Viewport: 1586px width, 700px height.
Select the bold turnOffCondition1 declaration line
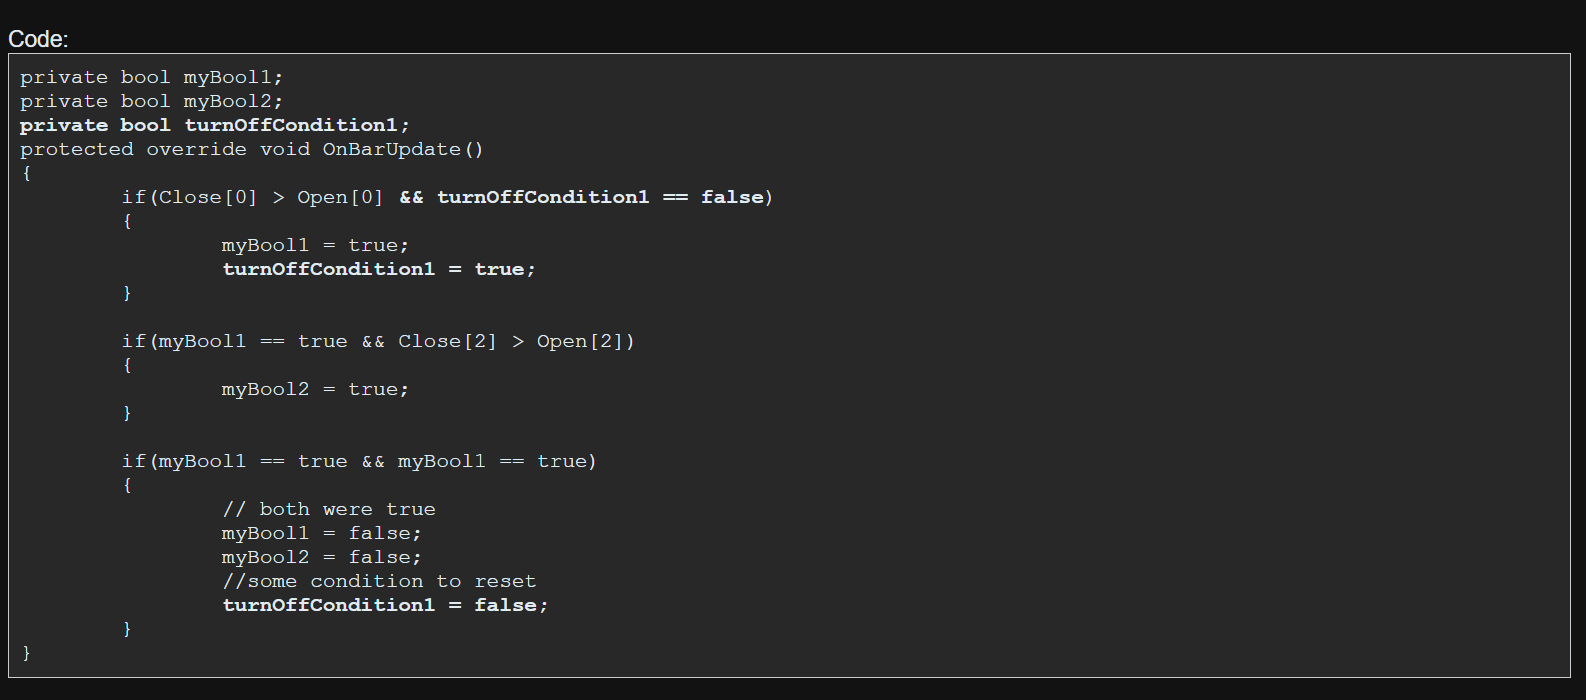214,125
